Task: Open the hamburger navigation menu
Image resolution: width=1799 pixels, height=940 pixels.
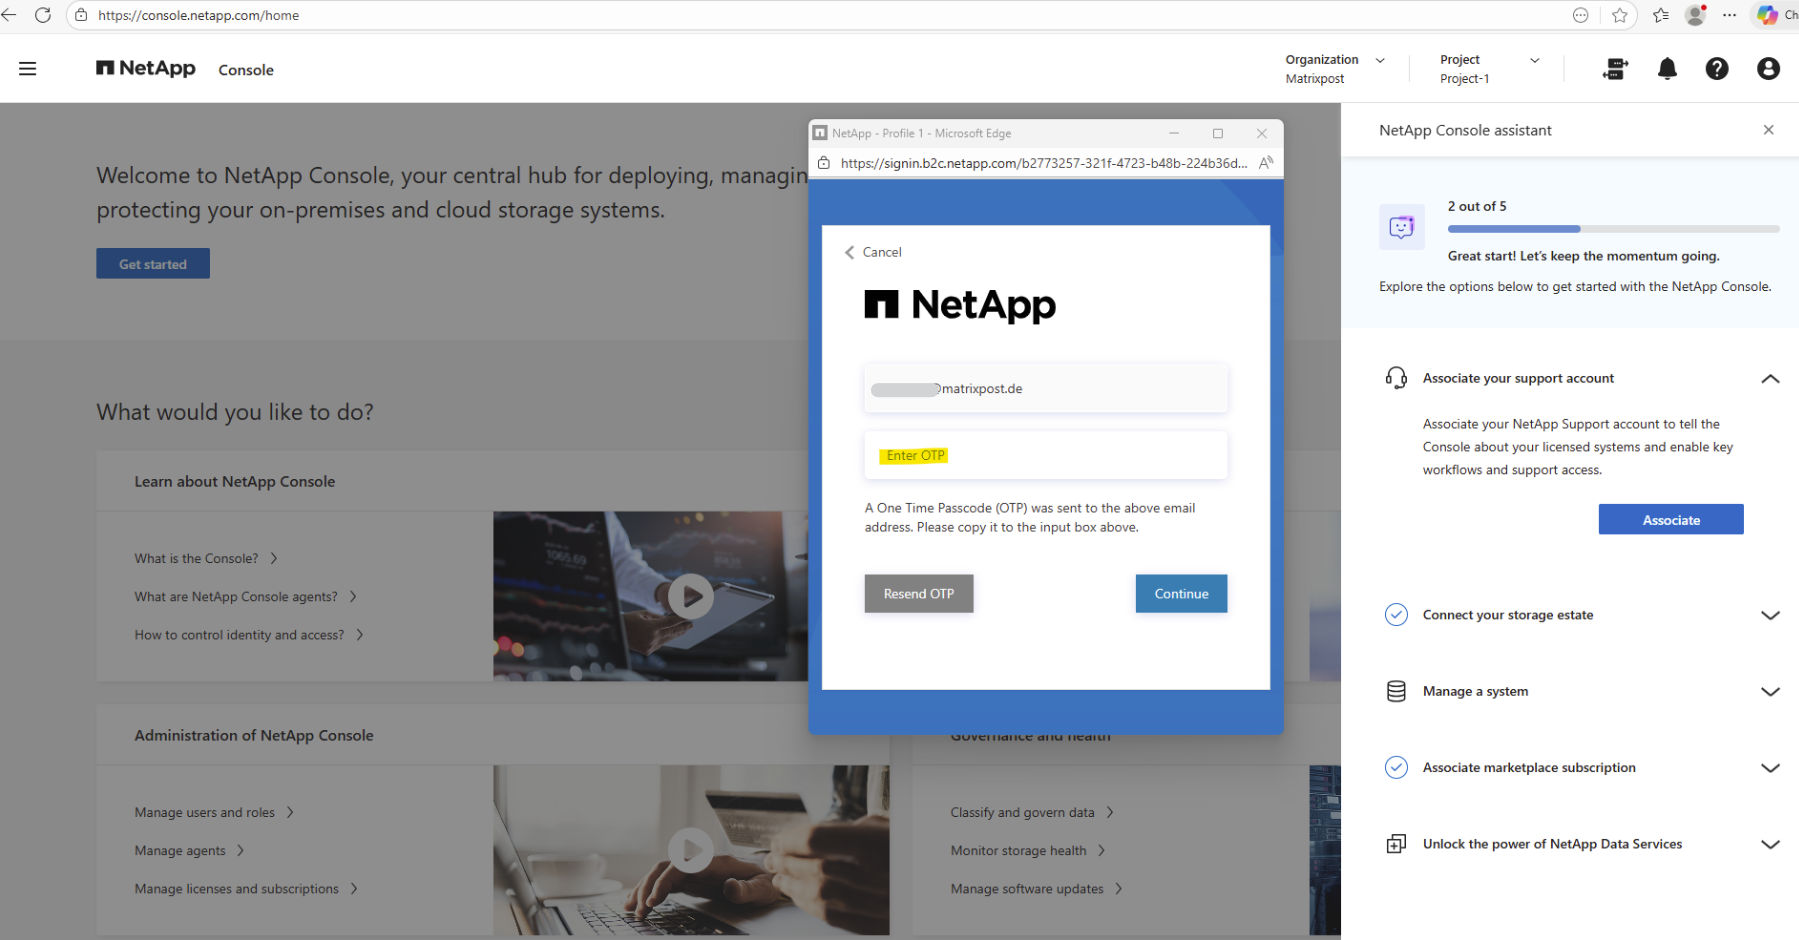Action: [28, 69]
